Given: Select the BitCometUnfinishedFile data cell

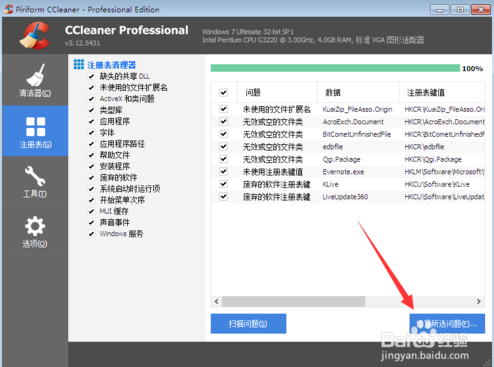Looking at the screenshot, I should click(x=357, y=134).
